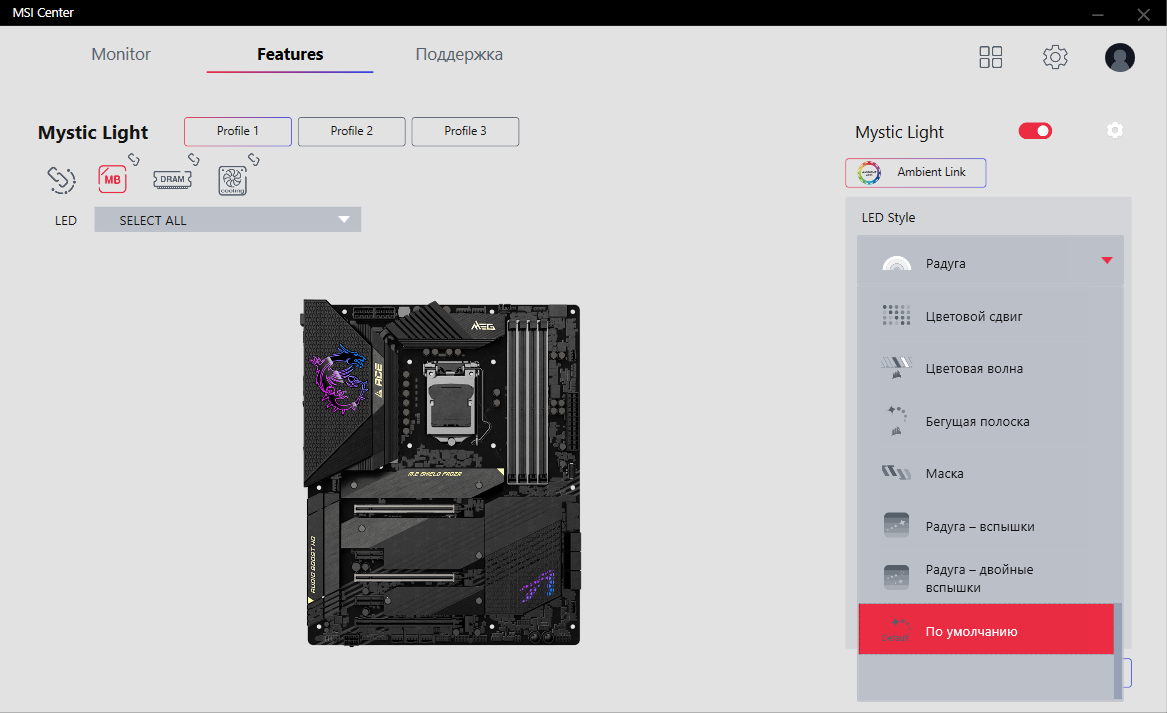Turn off the Mystic Light switch
This screenshot has height=713, width=1167.
click(1035, 131)
